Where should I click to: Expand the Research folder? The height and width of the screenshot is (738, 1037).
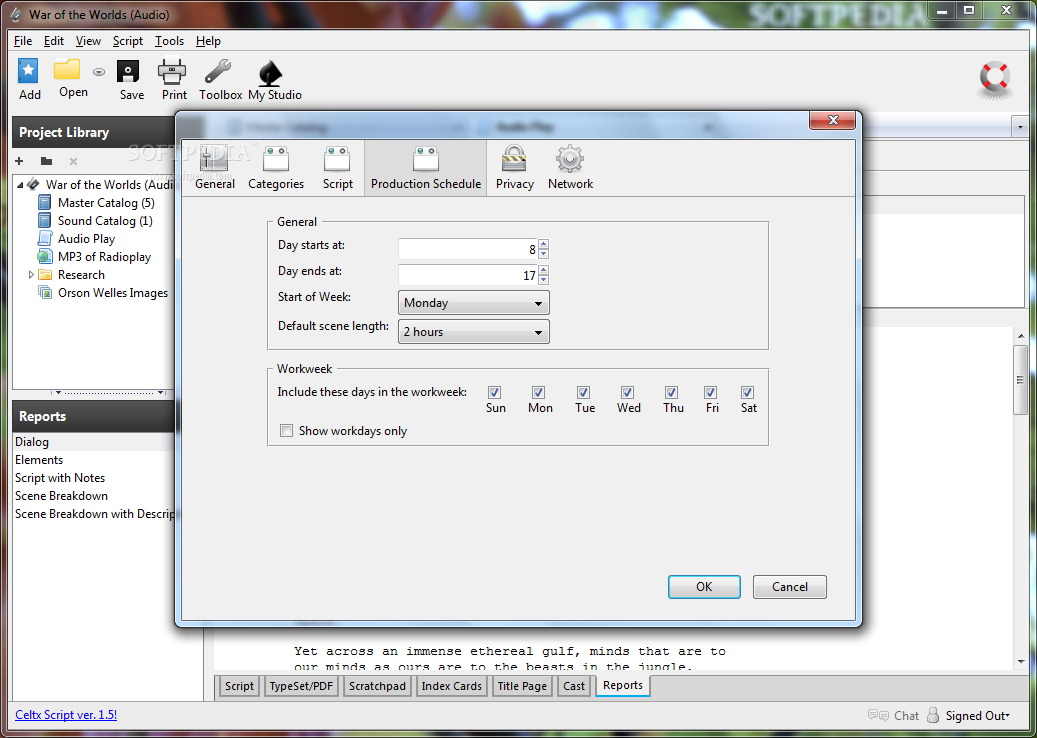pyautogui.click(x=31, y=274)
